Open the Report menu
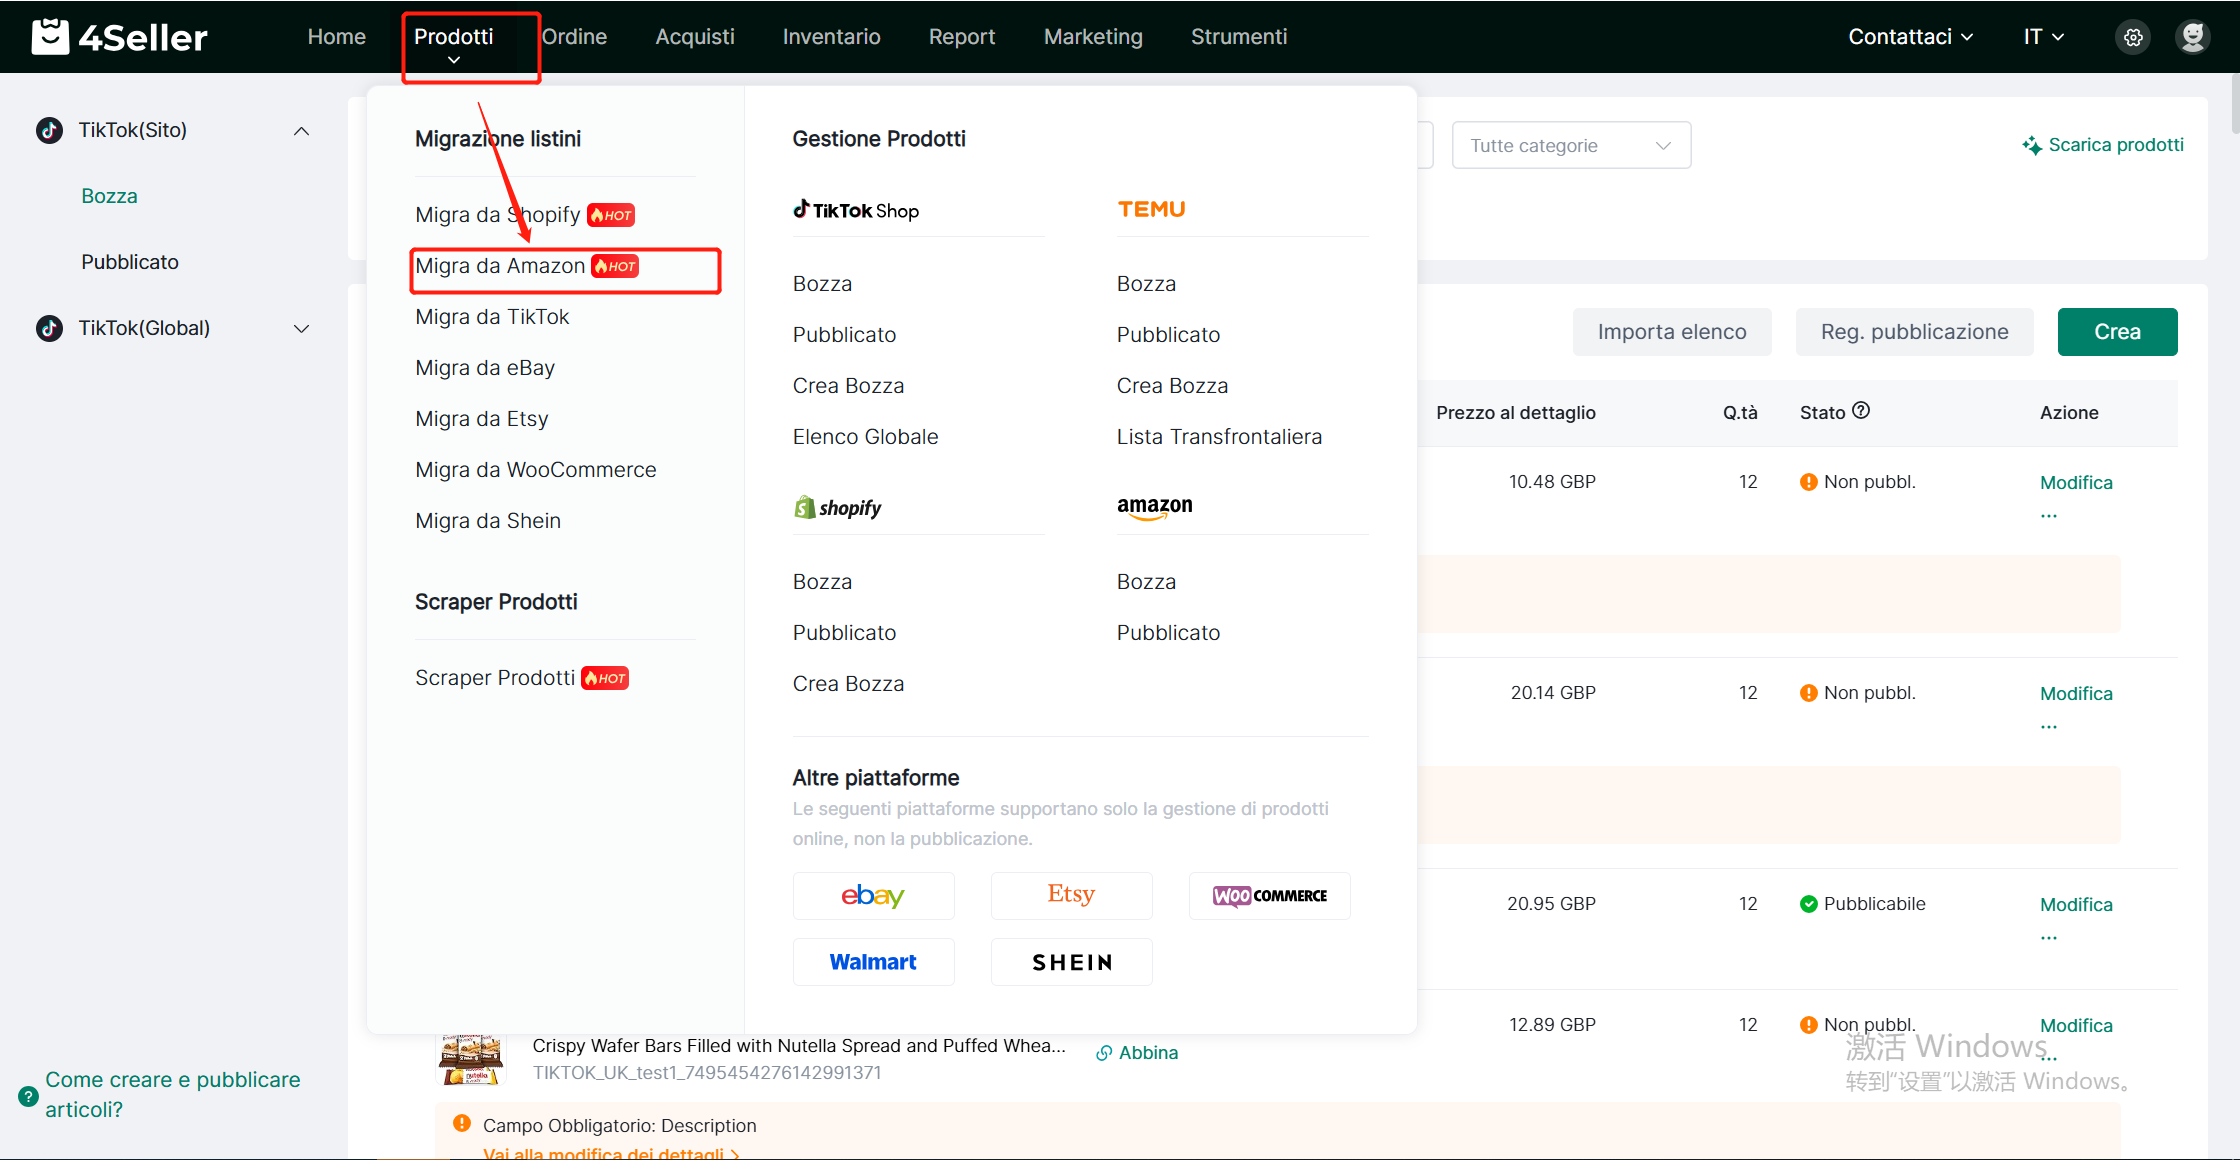The height and width of the screenshot is (1160, 2240). (x=962, y=37)
